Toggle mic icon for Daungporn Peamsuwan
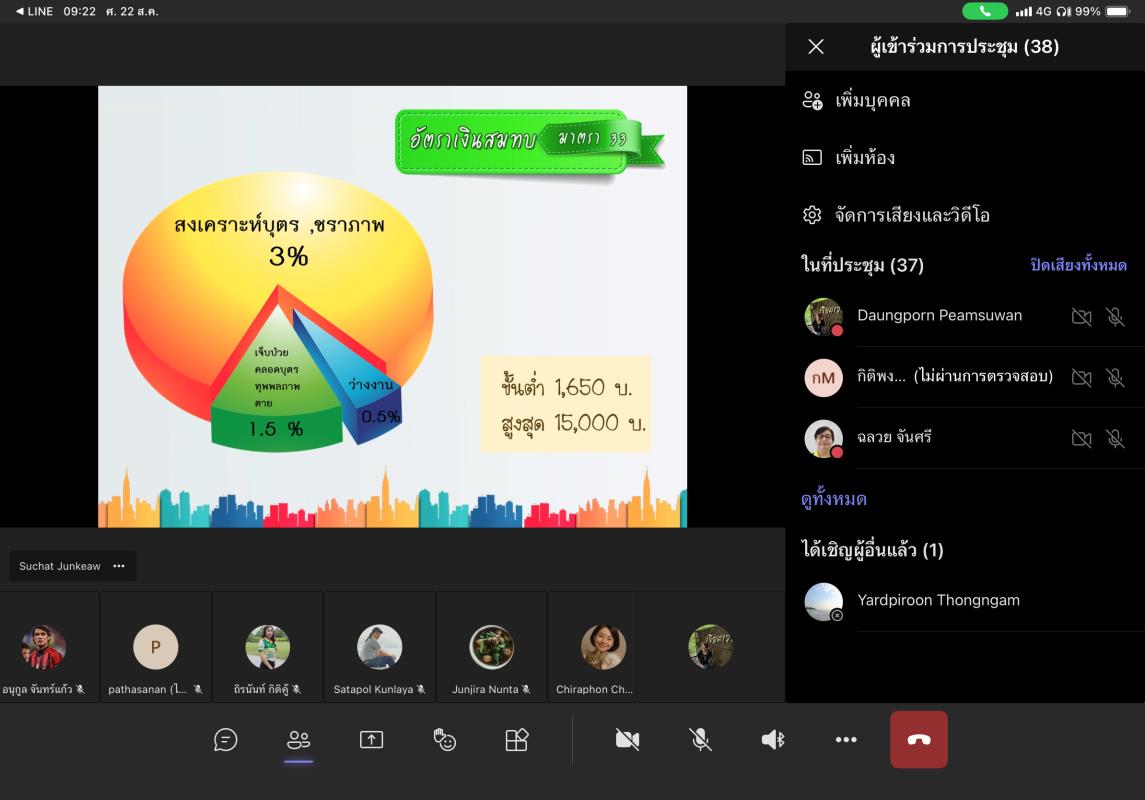Screen dimensions: 1145x800 (1115, 317)
